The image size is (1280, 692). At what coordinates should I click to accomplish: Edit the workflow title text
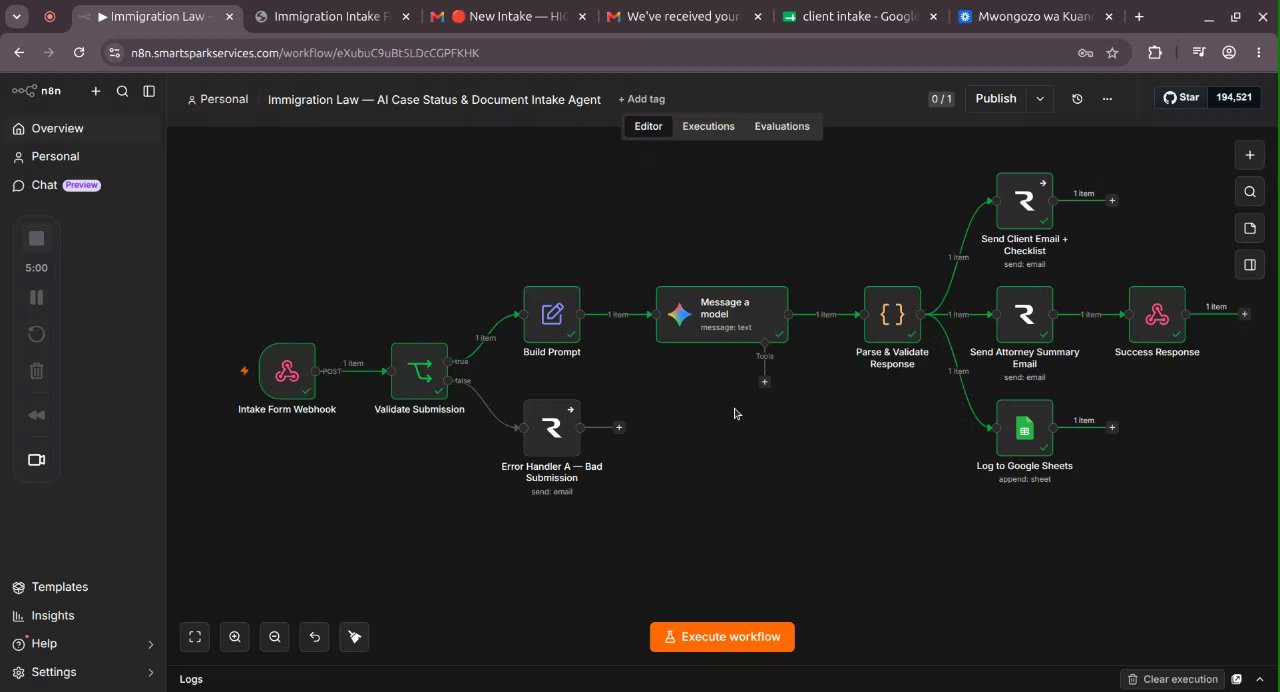(x=434, y=99)
